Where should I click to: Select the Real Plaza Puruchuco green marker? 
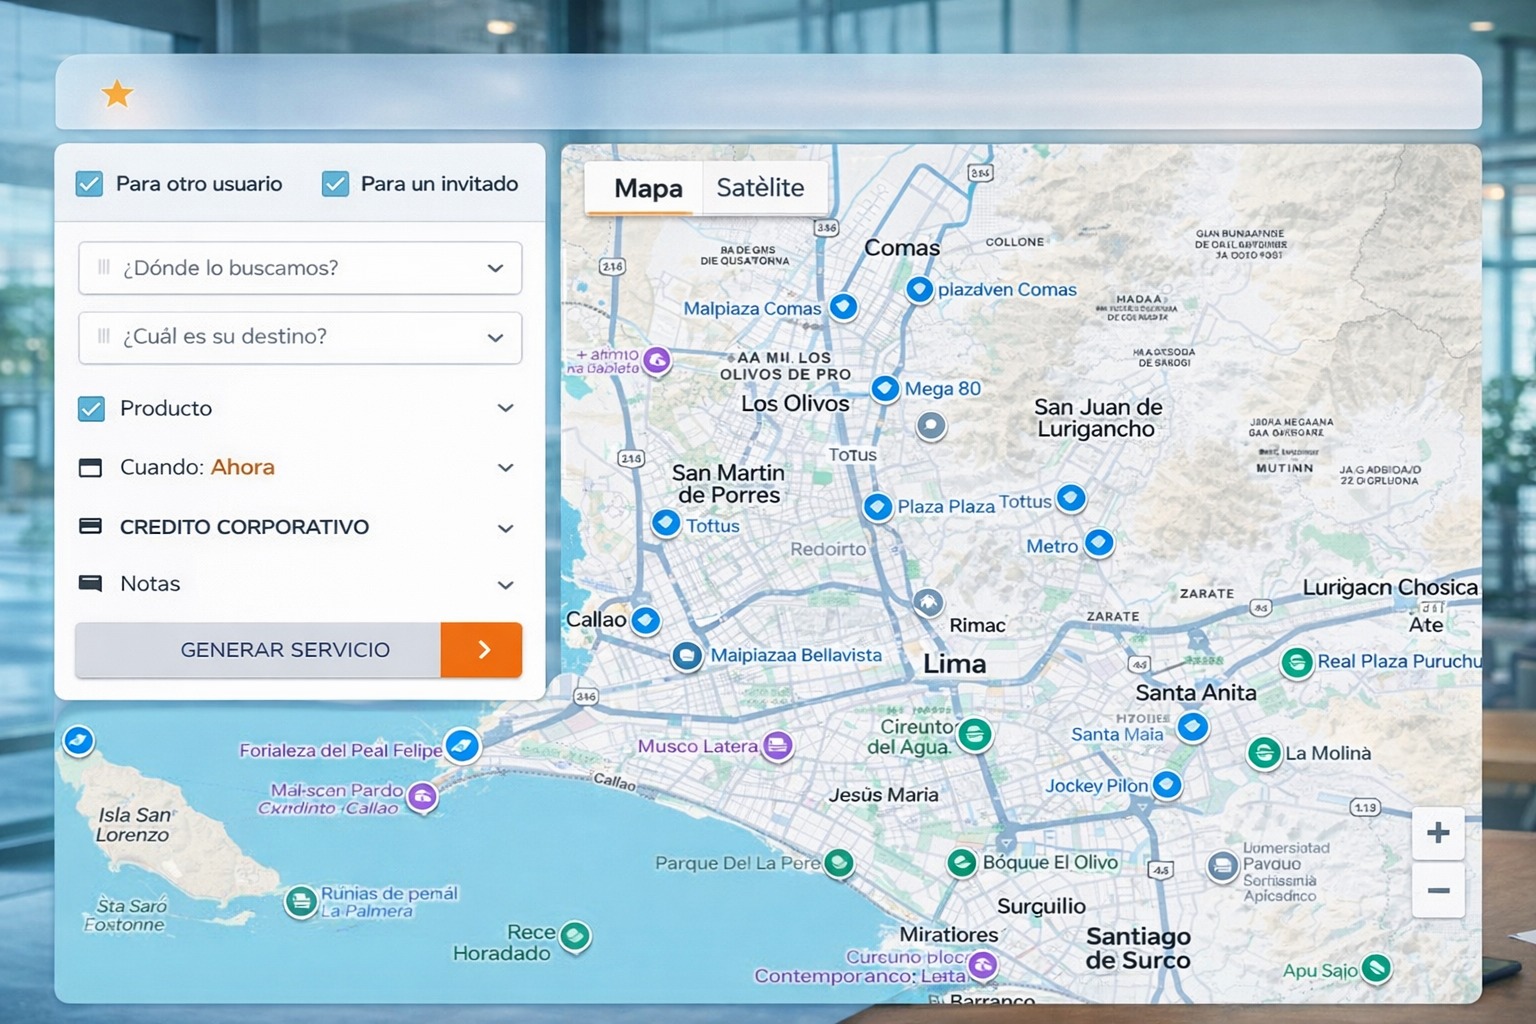pos(1297,662)
